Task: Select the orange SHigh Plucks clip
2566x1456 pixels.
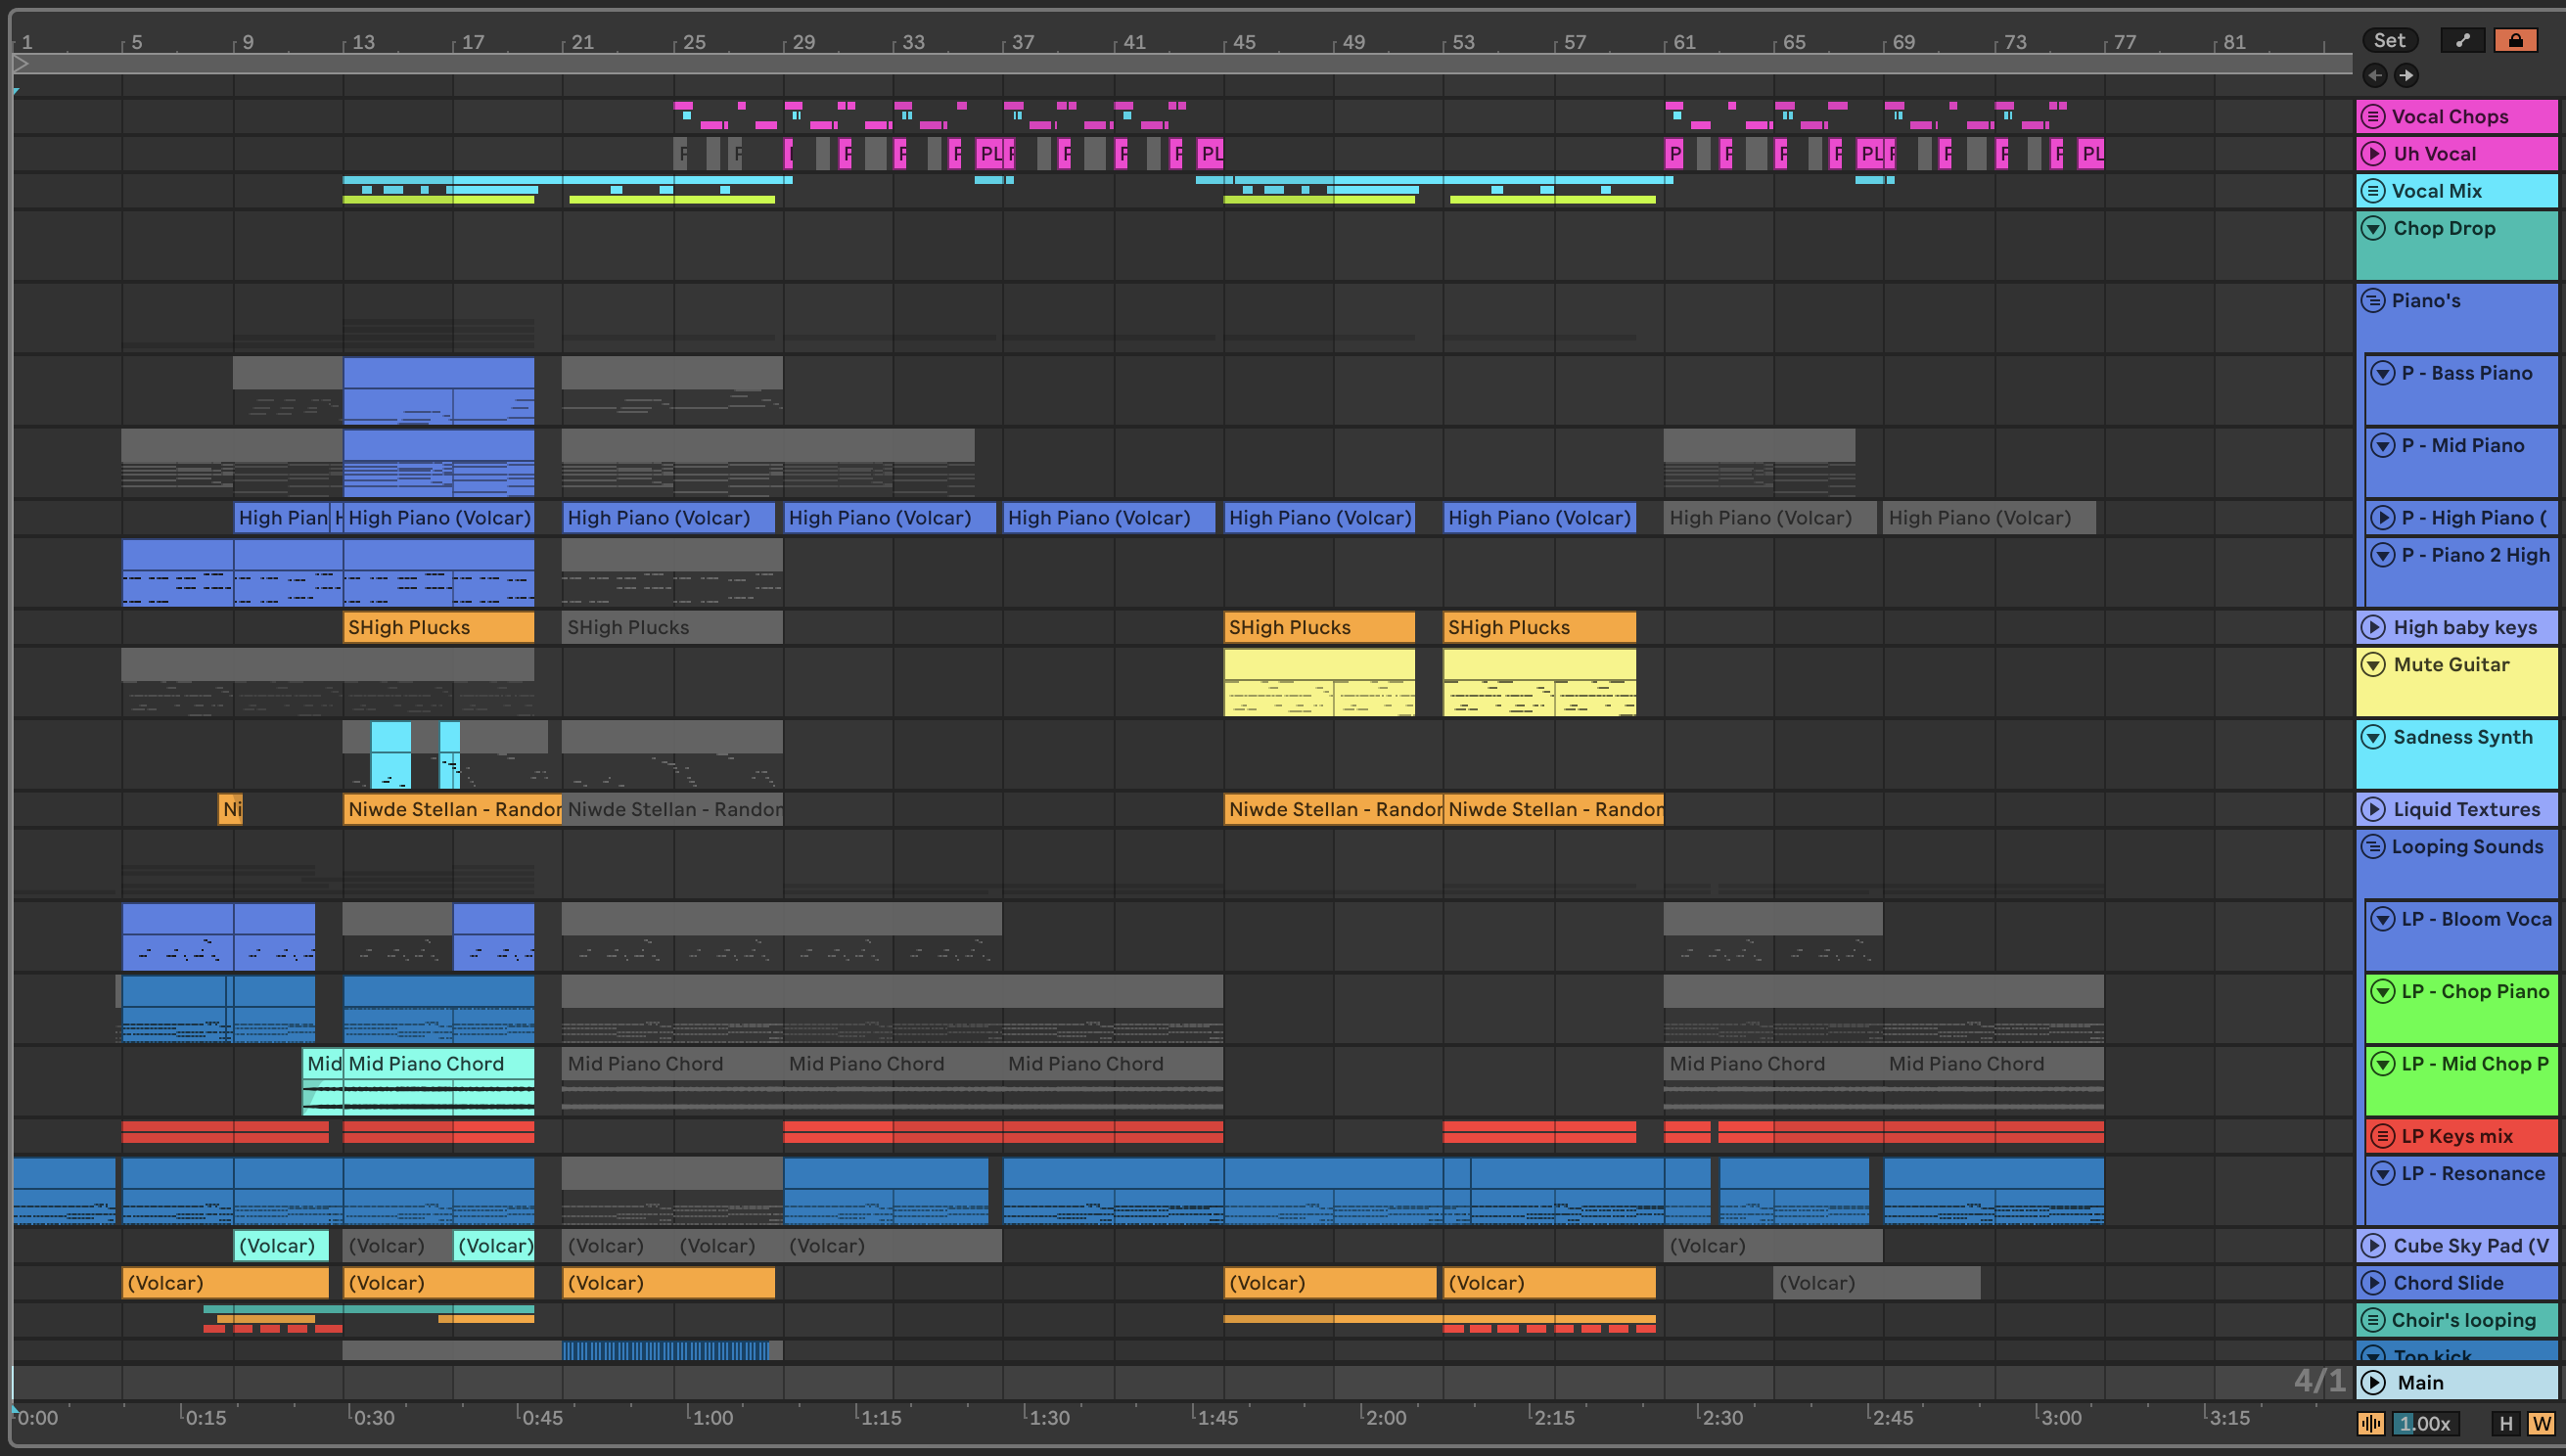Action: pyautogui.click(x=437, y=627)
